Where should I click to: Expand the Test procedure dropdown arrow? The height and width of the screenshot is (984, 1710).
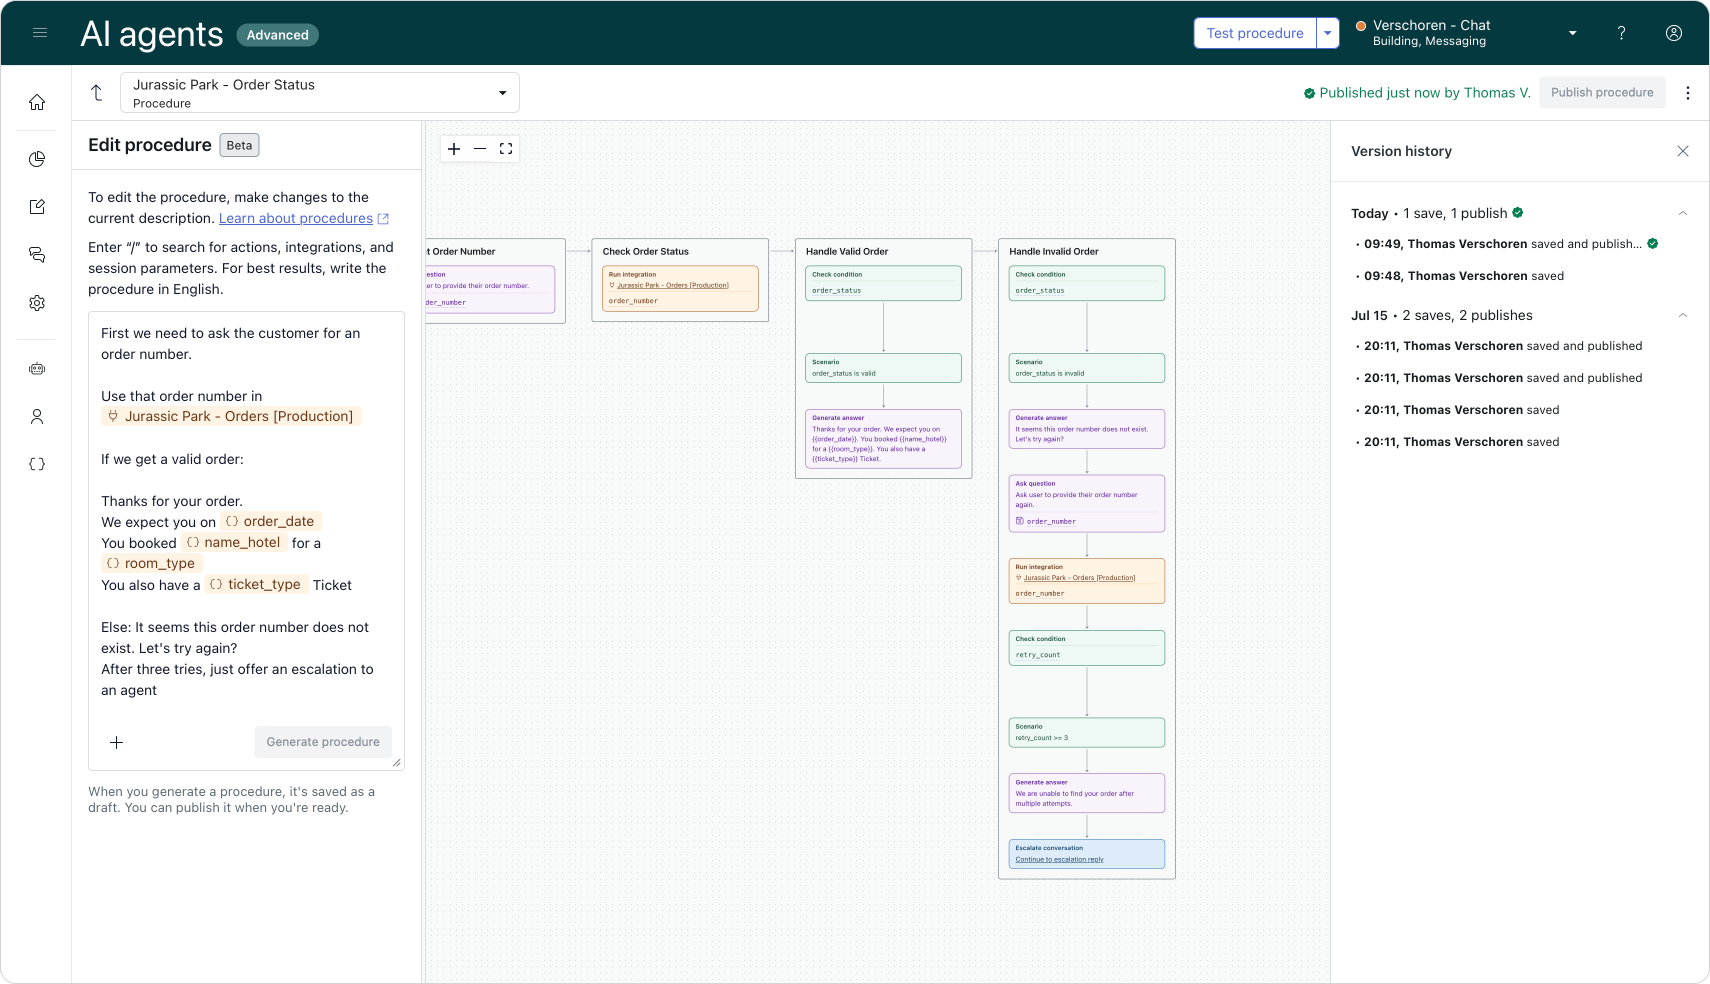pos(1327,33)
